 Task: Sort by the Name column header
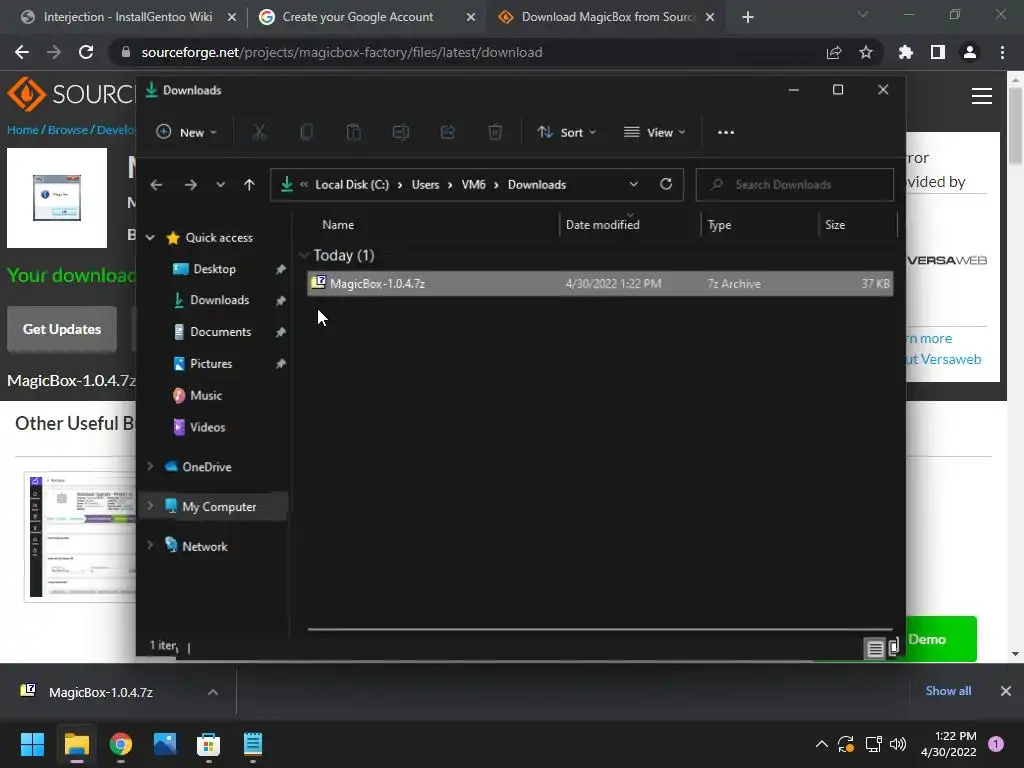pos(338,225)
